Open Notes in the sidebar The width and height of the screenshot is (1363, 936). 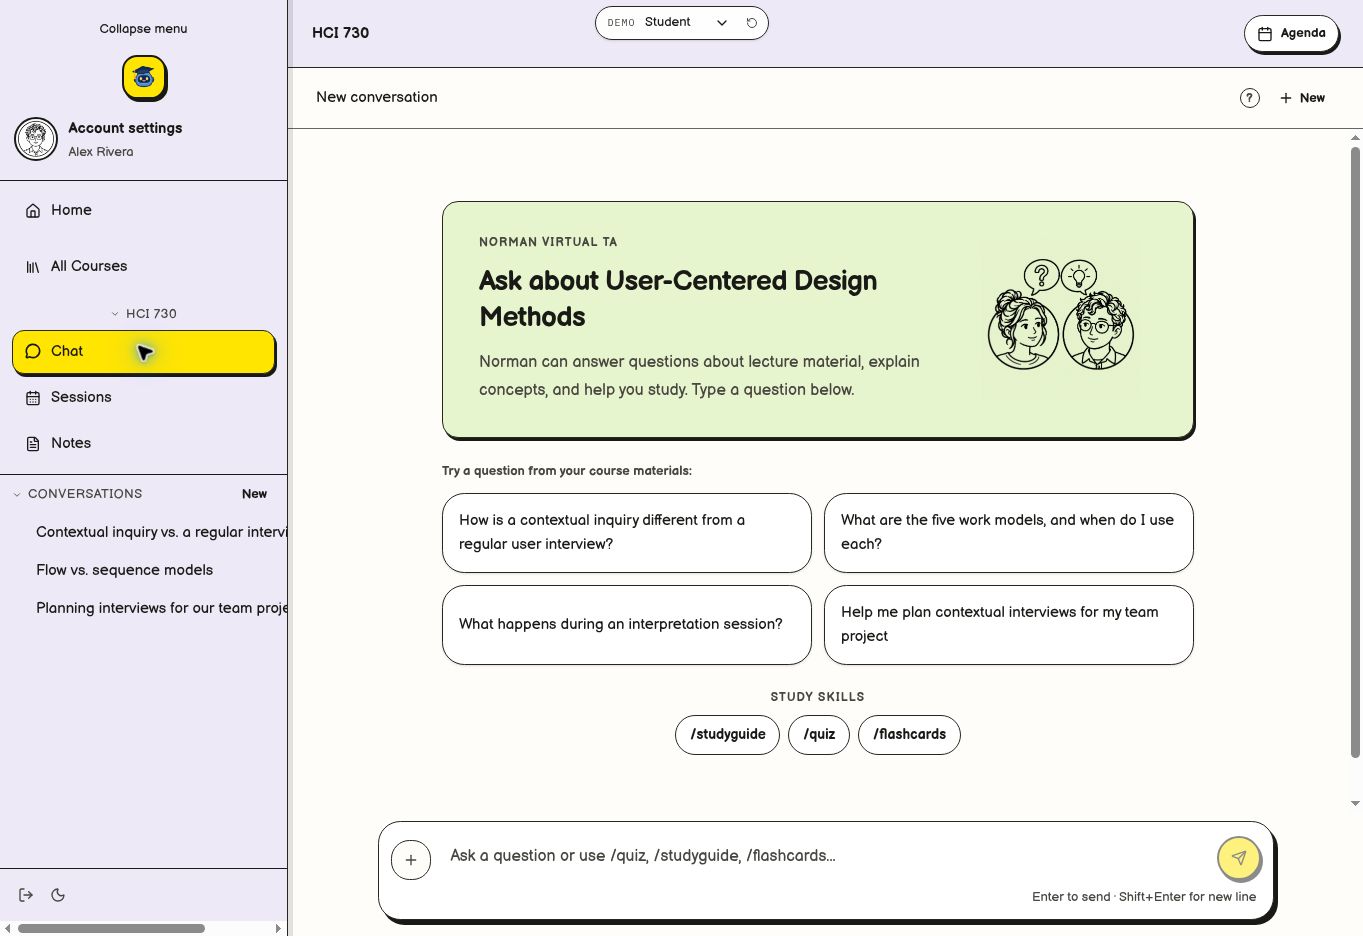coord(143,443)
